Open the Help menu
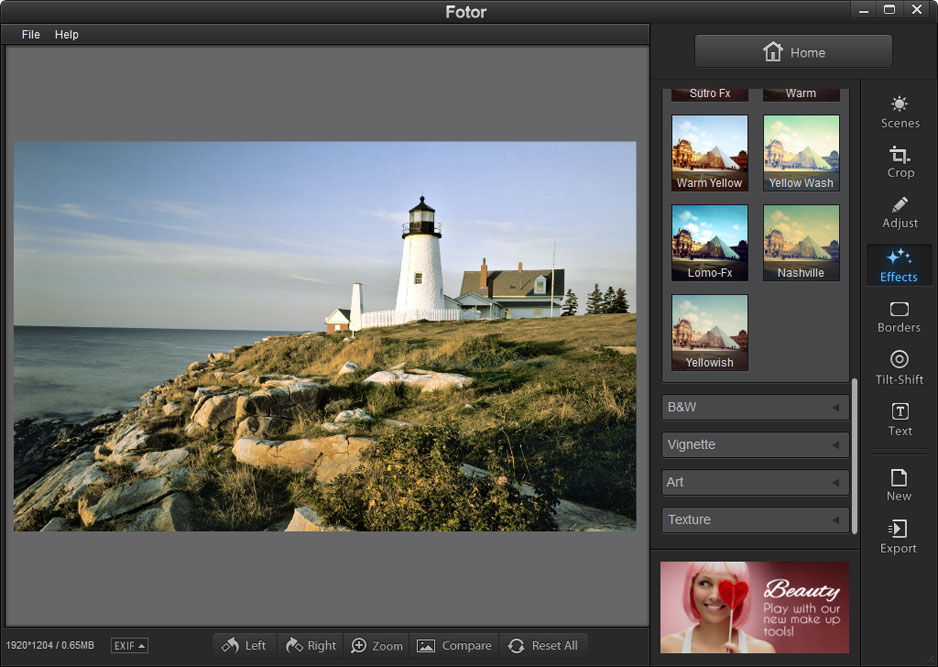The width and height of the screenshot is (938, 667). (x=66, y=34)
